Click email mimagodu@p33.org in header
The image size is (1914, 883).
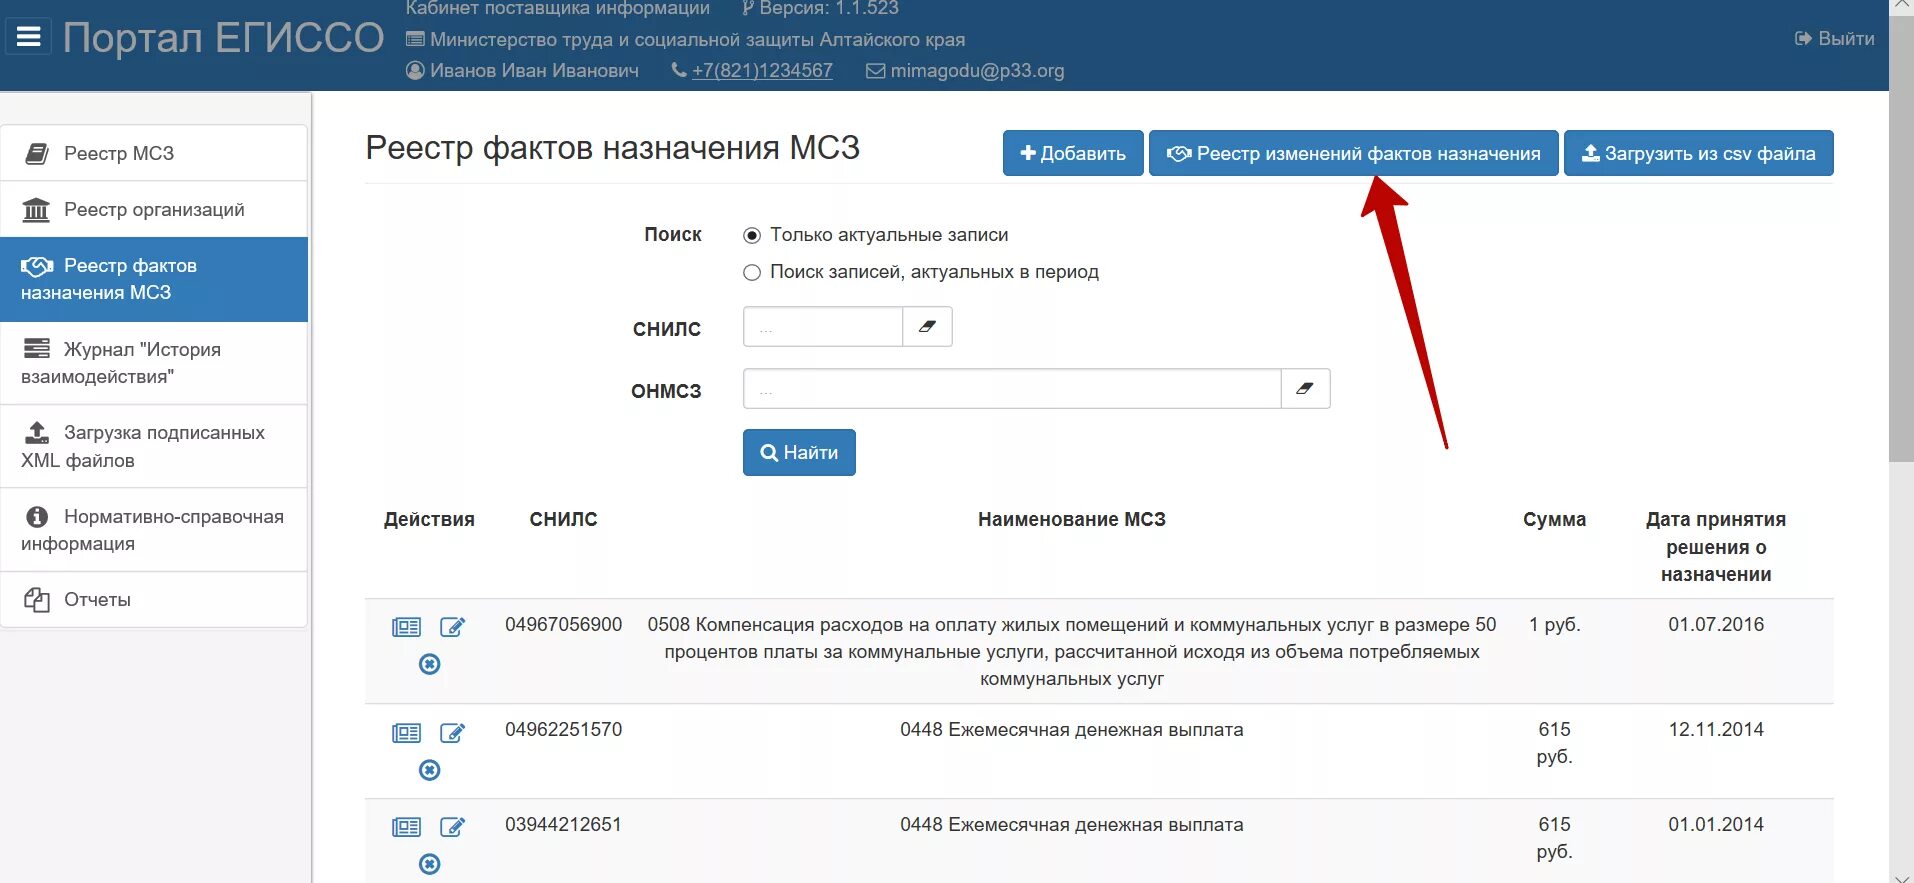click(x=977, y=71)
